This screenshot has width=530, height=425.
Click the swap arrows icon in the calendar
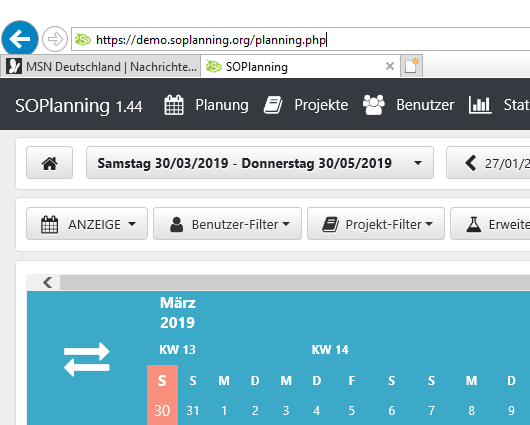(x=87, y=359)
